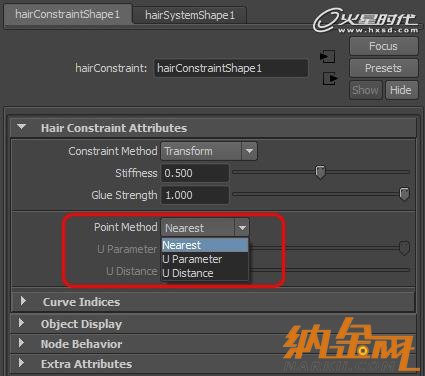Click the Focus button
Viewport: 425px width, 376px height.
click(x=383, y=46)
